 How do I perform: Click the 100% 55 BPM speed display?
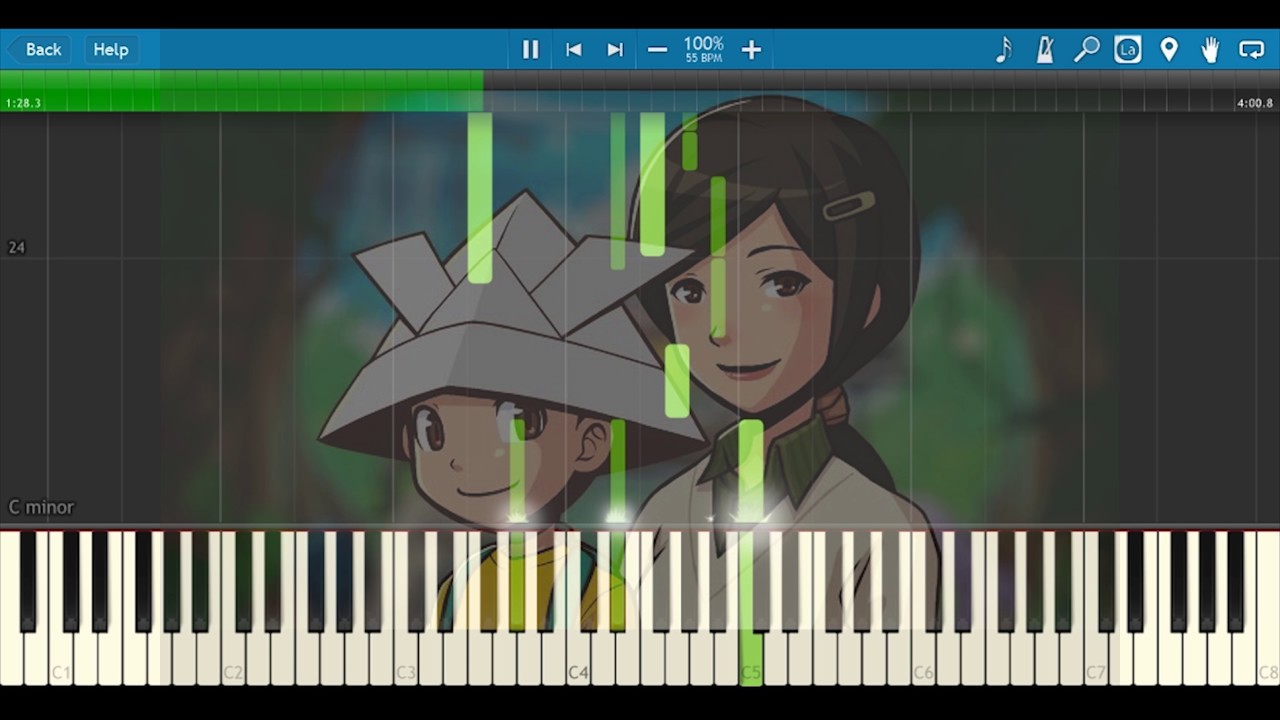tap(704, 49)
